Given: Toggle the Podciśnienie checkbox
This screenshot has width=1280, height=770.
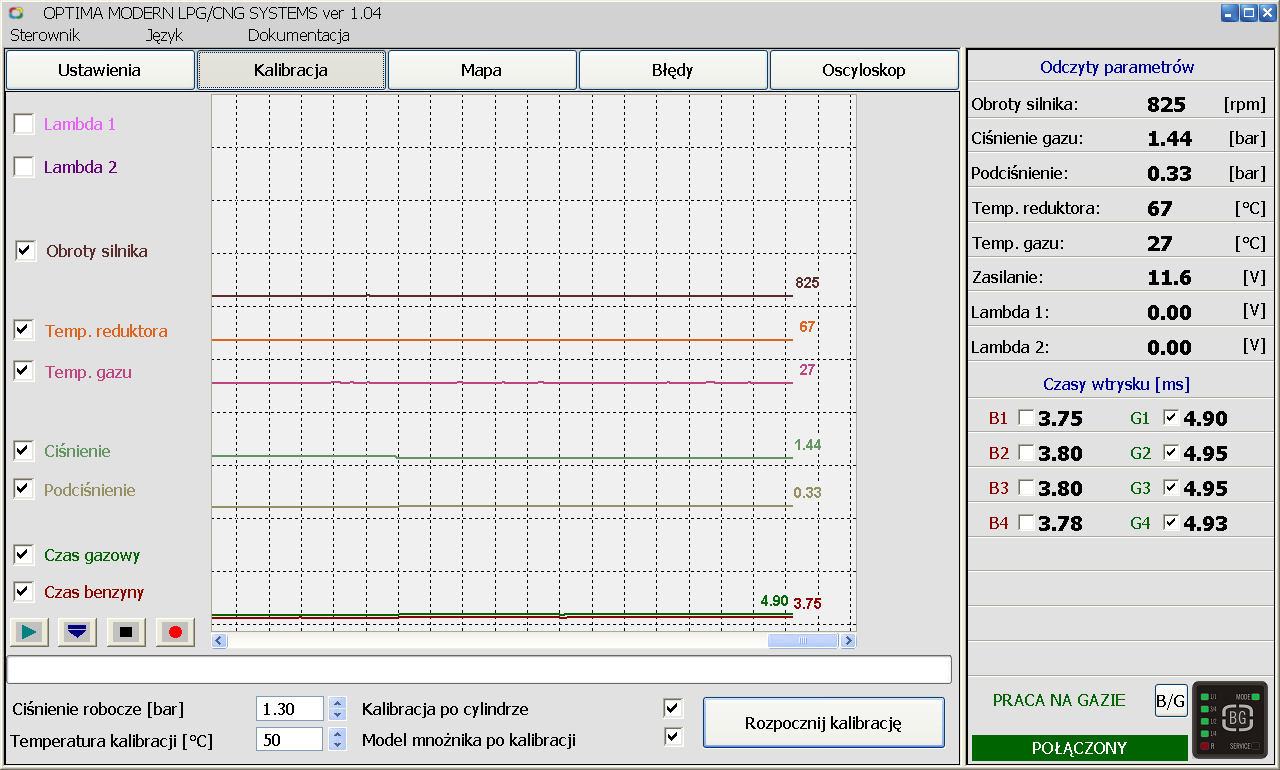Looking at the screenshot, I should pyautogui.click(x=23, y=489).
